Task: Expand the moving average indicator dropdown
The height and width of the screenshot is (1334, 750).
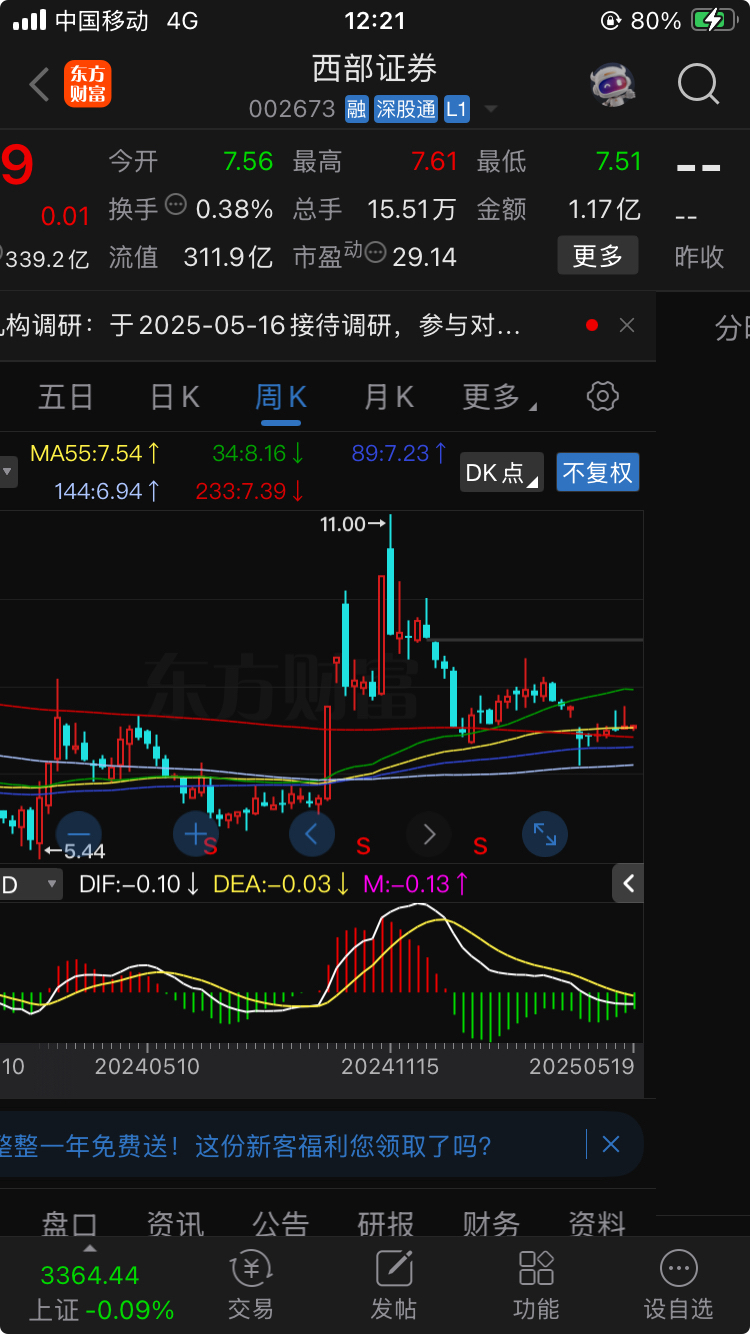Action: tap(8, 472)
